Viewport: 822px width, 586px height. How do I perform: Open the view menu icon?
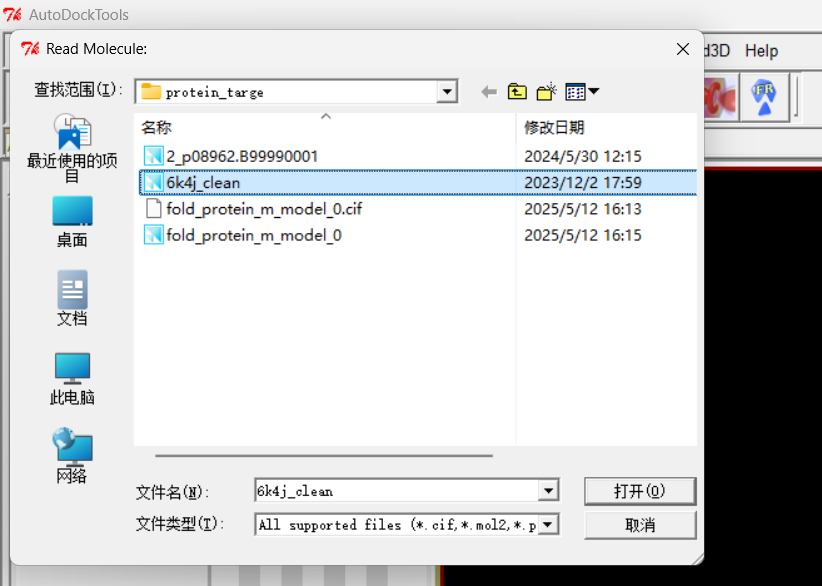tap(582, 92)
